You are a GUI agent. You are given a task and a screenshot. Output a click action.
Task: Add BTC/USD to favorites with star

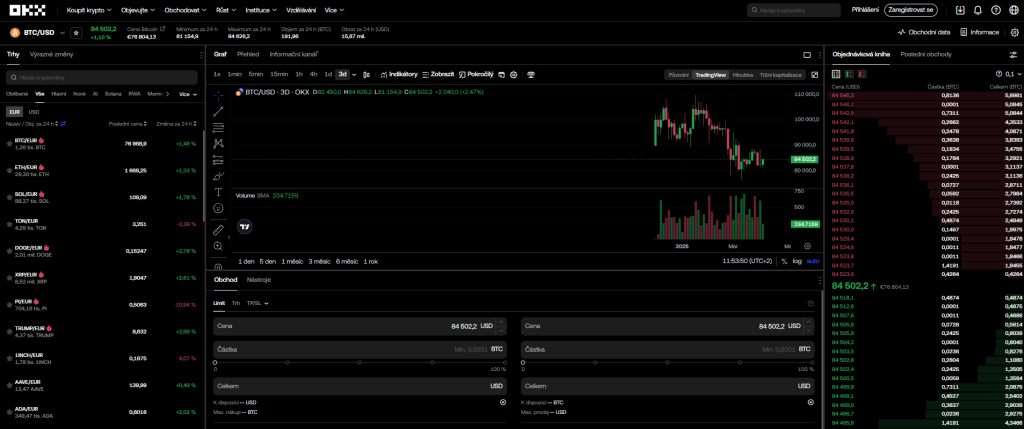[x=76, y=33]
